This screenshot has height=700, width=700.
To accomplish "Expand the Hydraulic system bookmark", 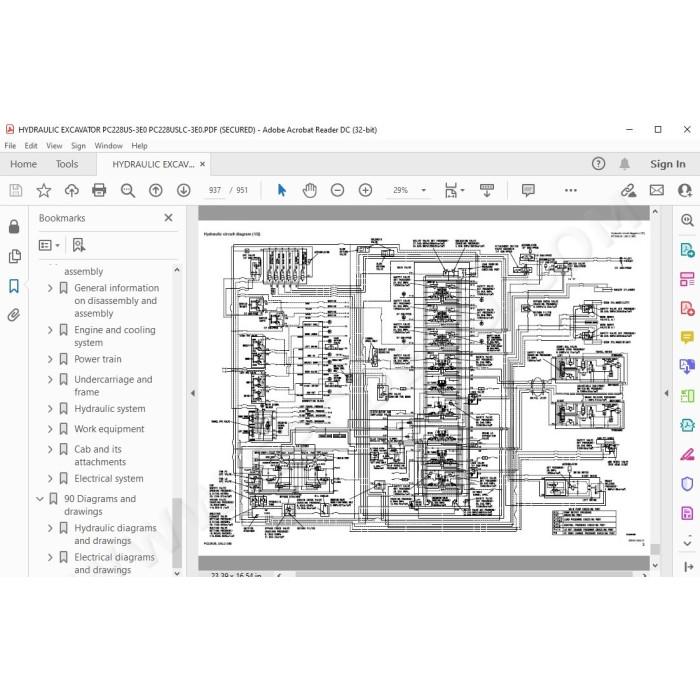I will coord(50,408).
